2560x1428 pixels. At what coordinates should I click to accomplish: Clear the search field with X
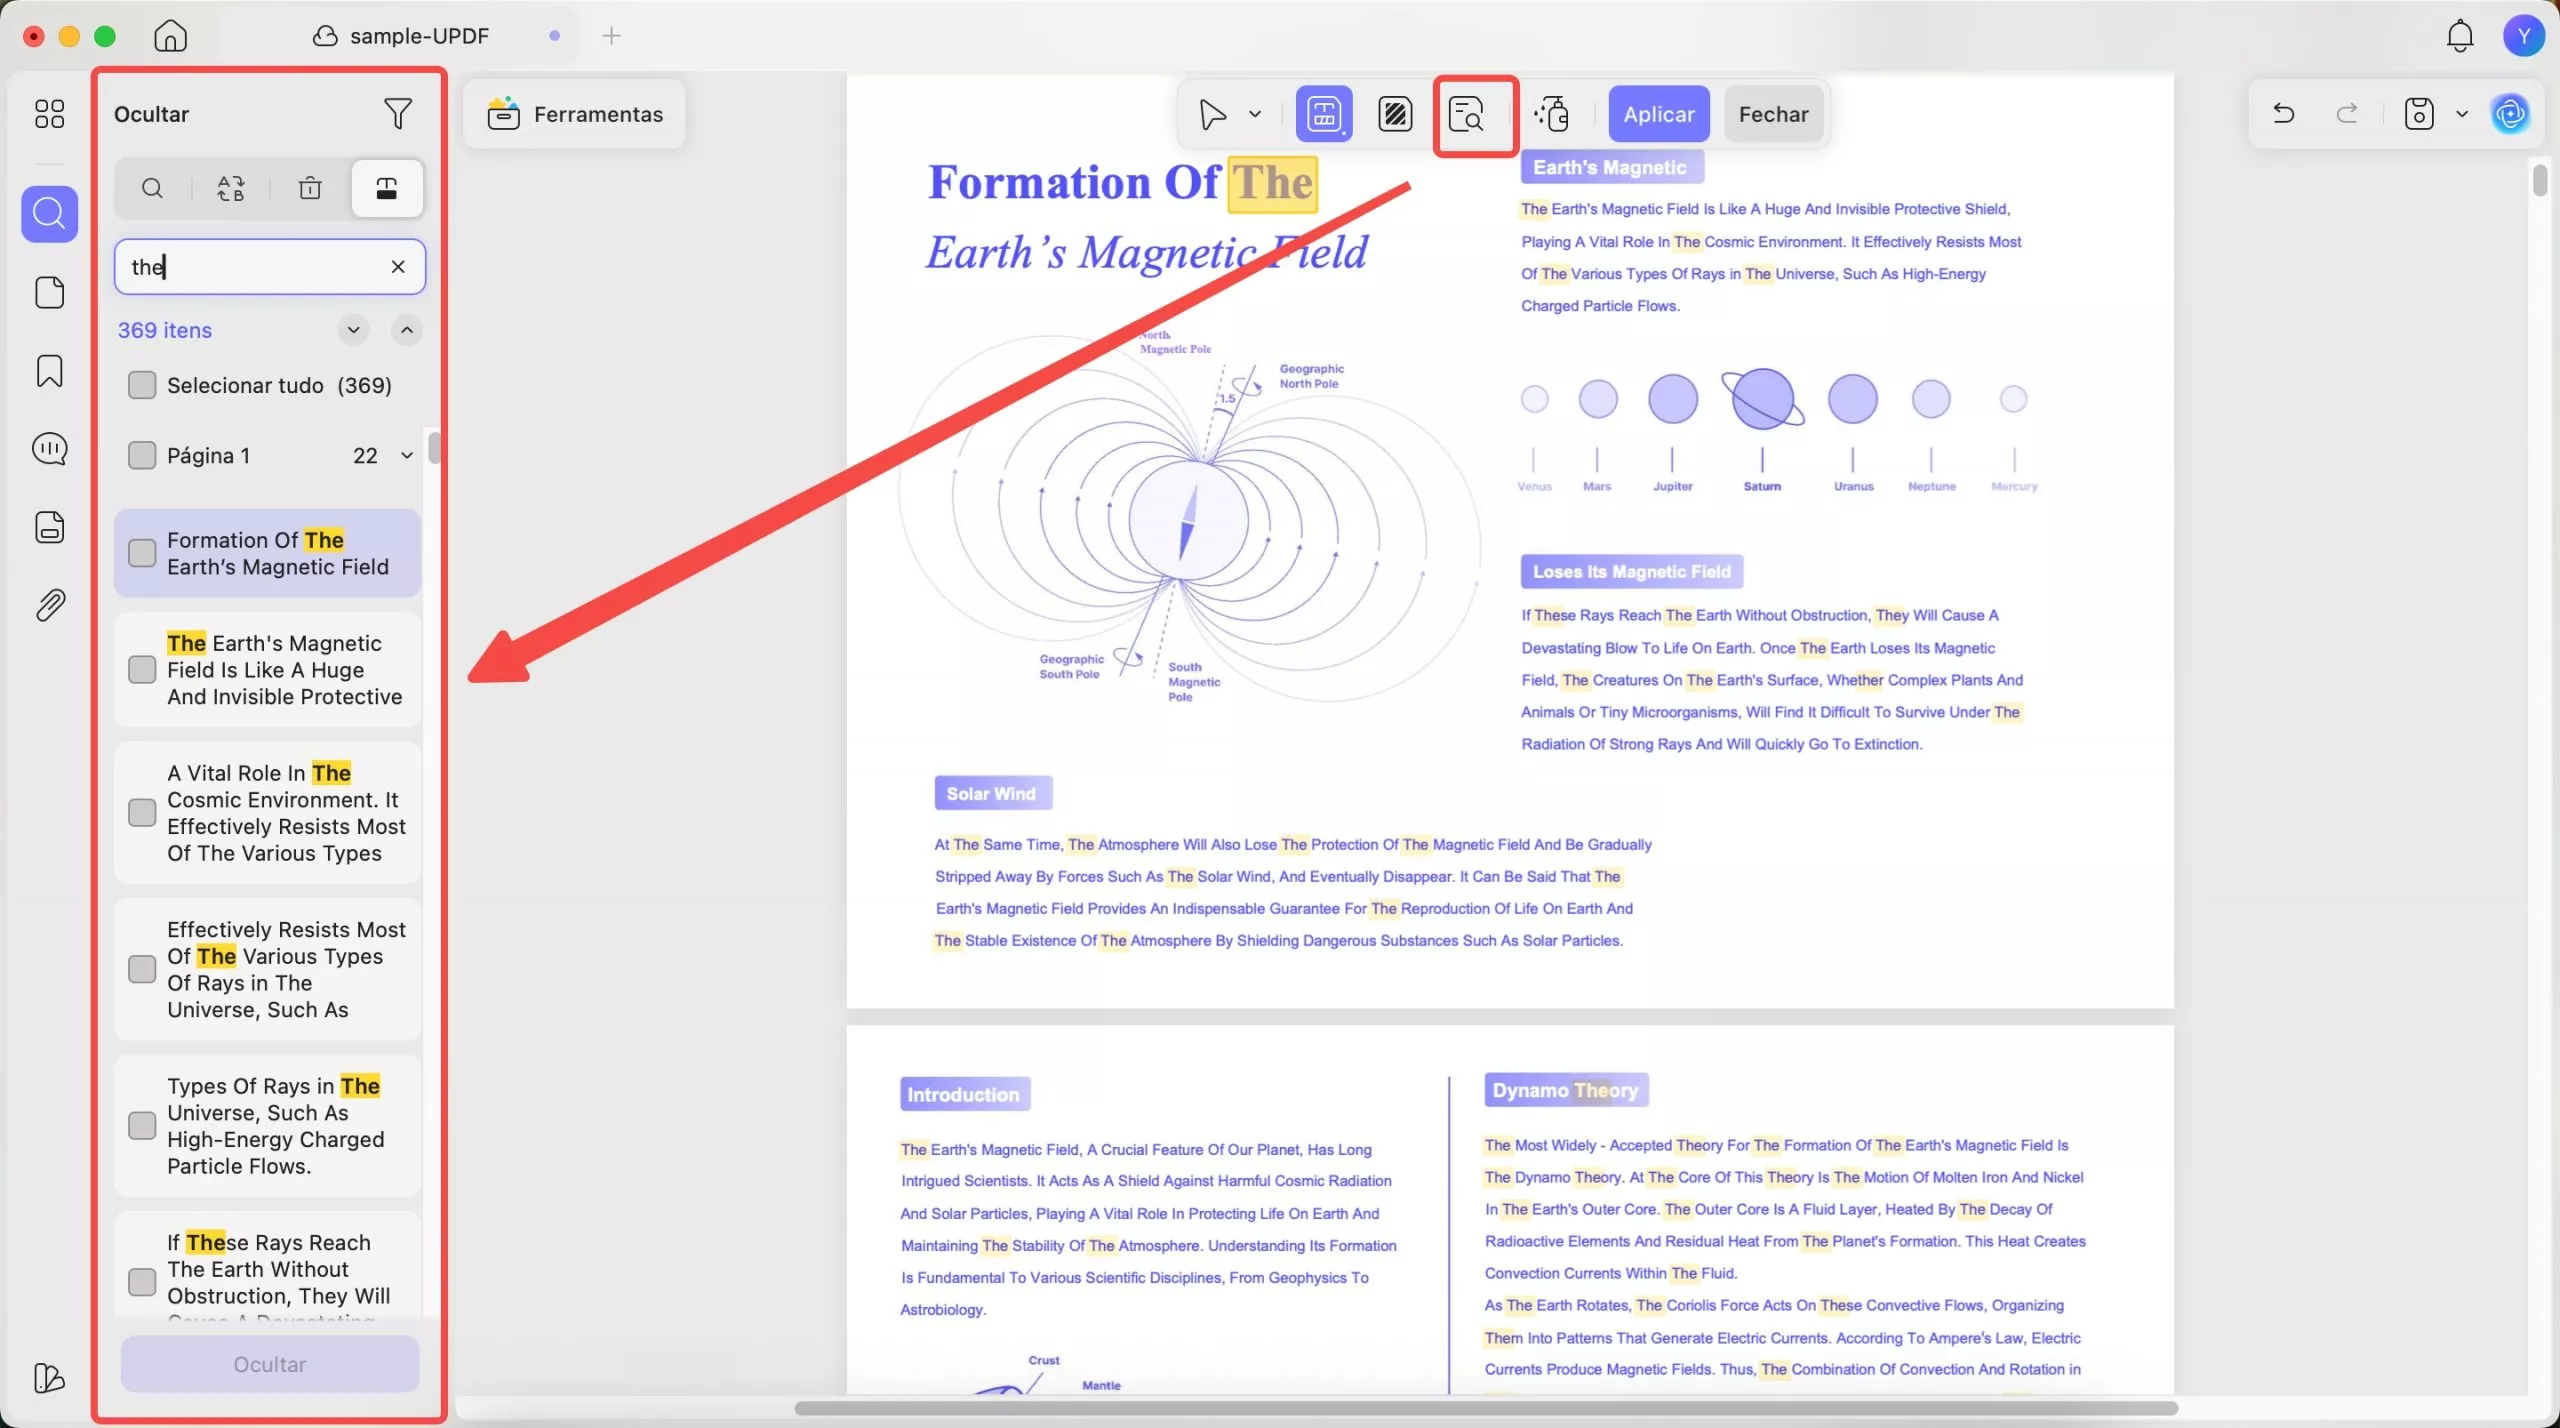click(398, 267)
